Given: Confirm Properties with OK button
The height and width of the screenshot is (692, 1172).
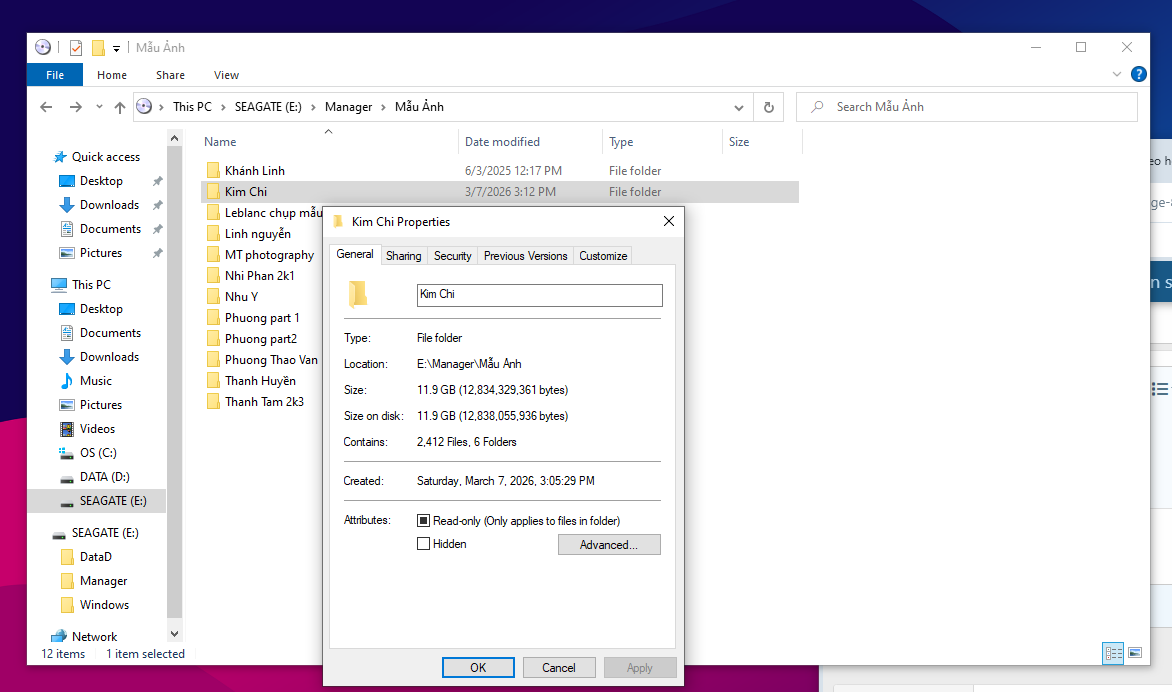Looking at the screenshot, I should pyautogui.click(x=478, y=667).
